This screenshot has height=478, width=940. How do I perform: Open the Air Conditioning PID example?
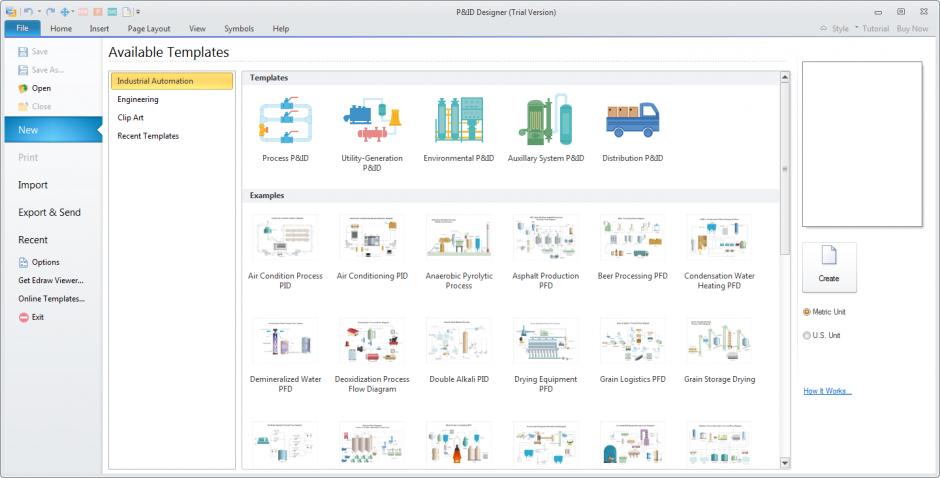[x=372, y=248]
